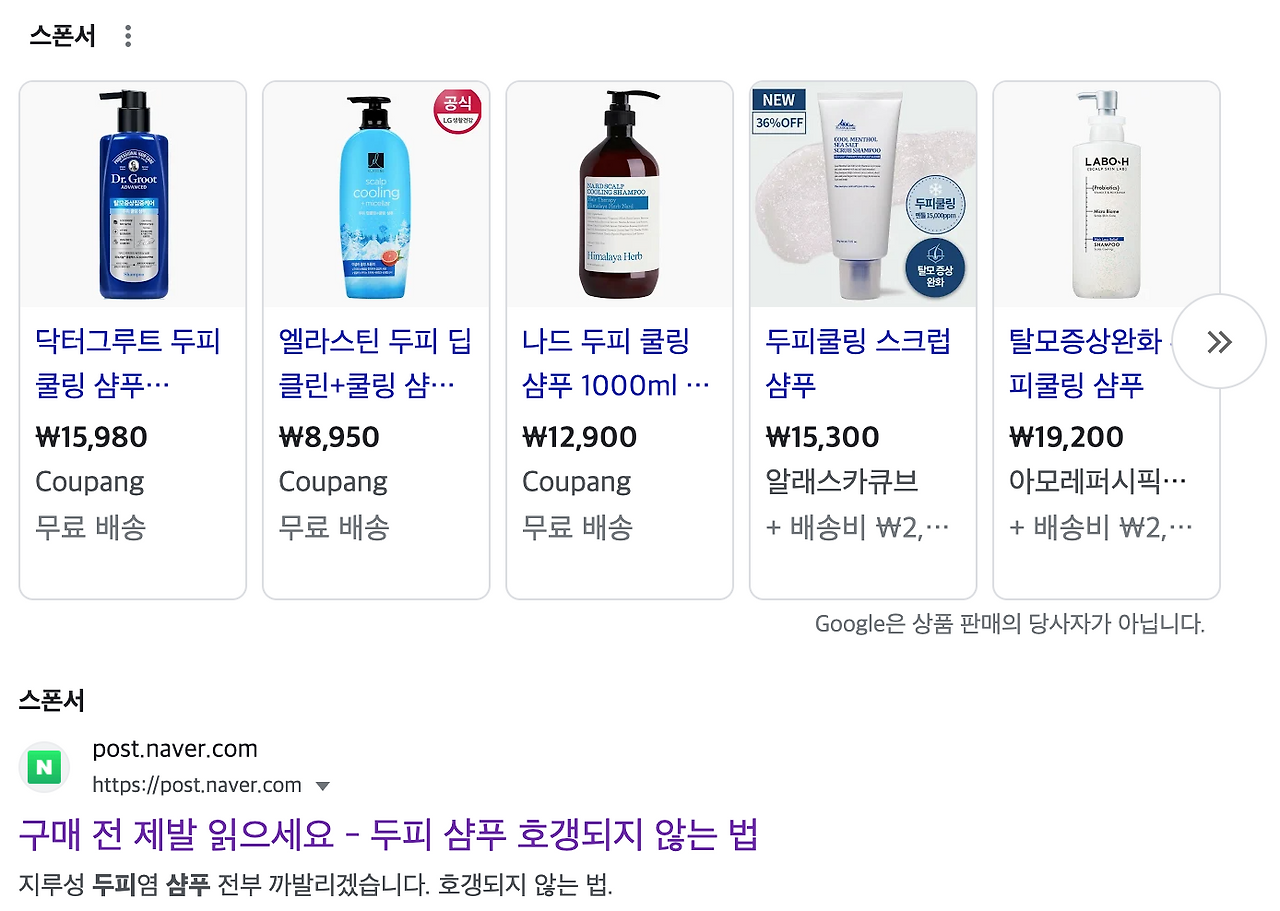Open the three-dot sponsor options menu
Viewport: 1280px width, 911px height.
tap(127, 37)
